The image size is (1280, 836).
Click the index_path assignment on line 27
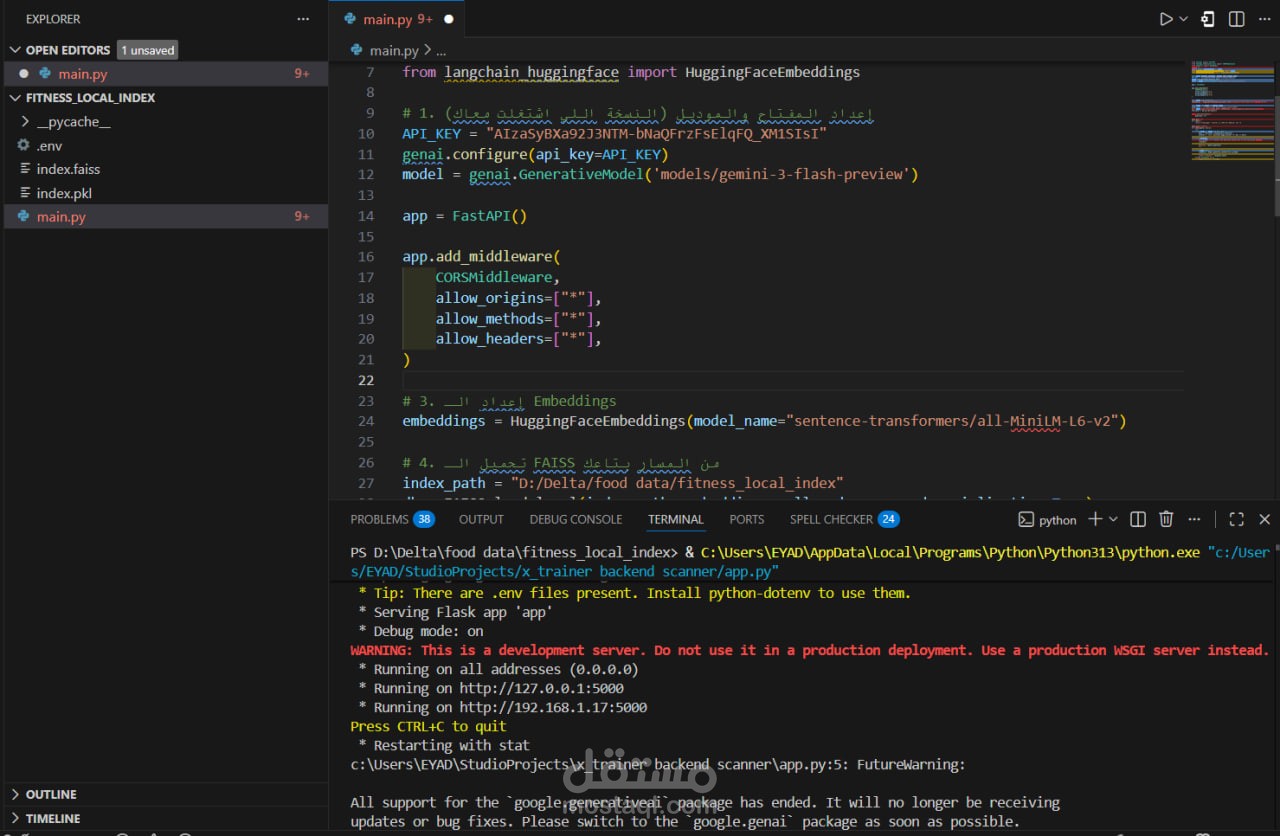tap(623, 483)
